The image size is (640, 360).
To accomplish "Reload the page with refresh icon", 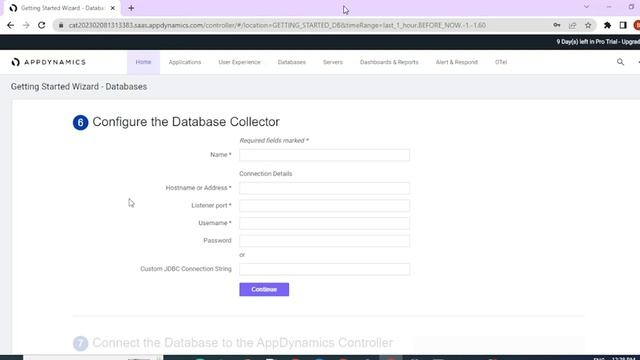I will click(42, 25).
